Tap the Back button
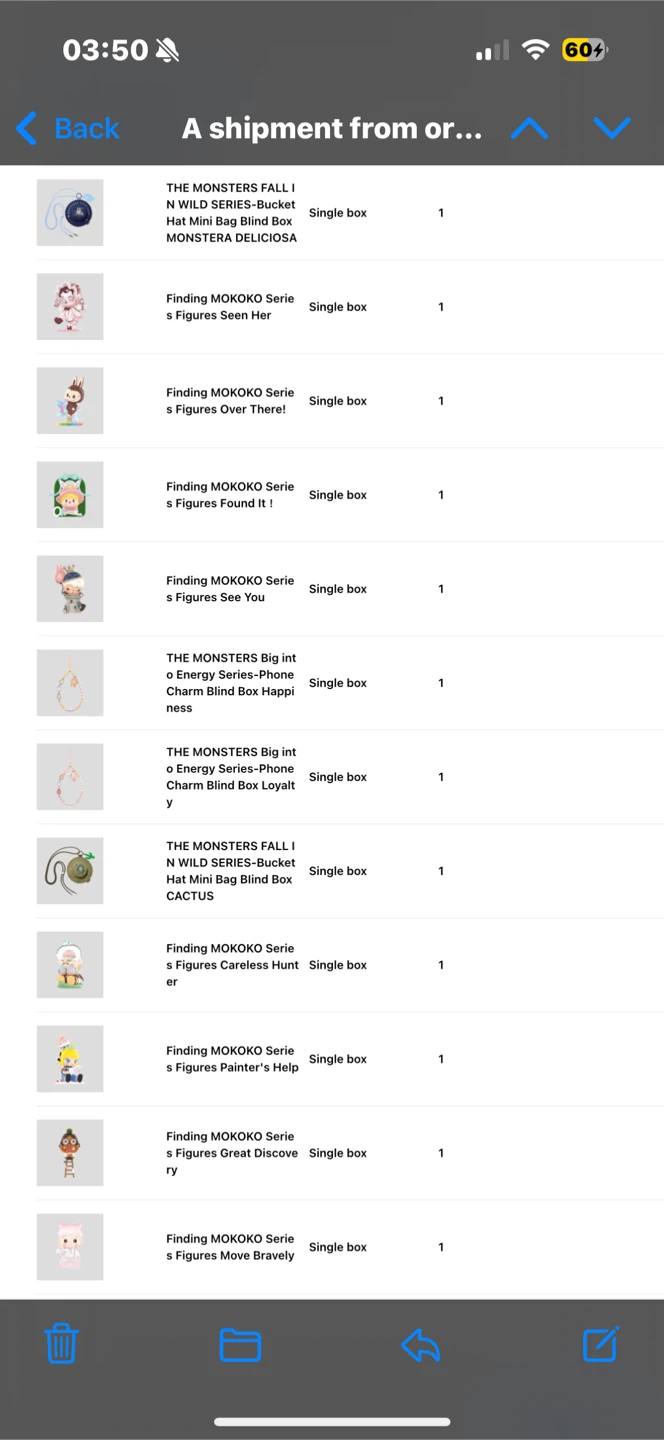 (x=86, y=128)
